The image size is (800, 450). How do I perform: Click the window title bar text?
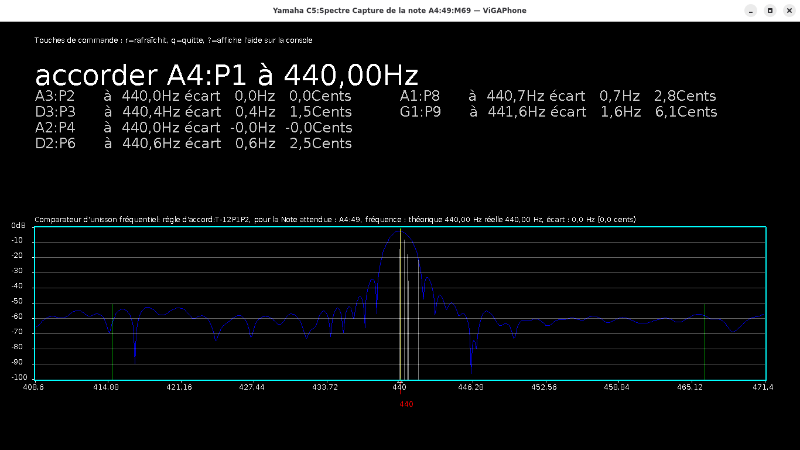tap(400, 10)
